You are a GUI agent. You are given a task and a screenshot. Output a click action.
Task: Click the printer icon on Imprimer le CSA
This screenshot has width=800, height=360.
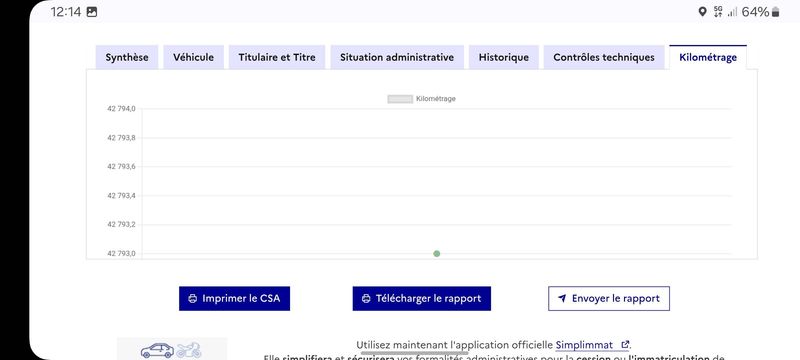point(192,299)
